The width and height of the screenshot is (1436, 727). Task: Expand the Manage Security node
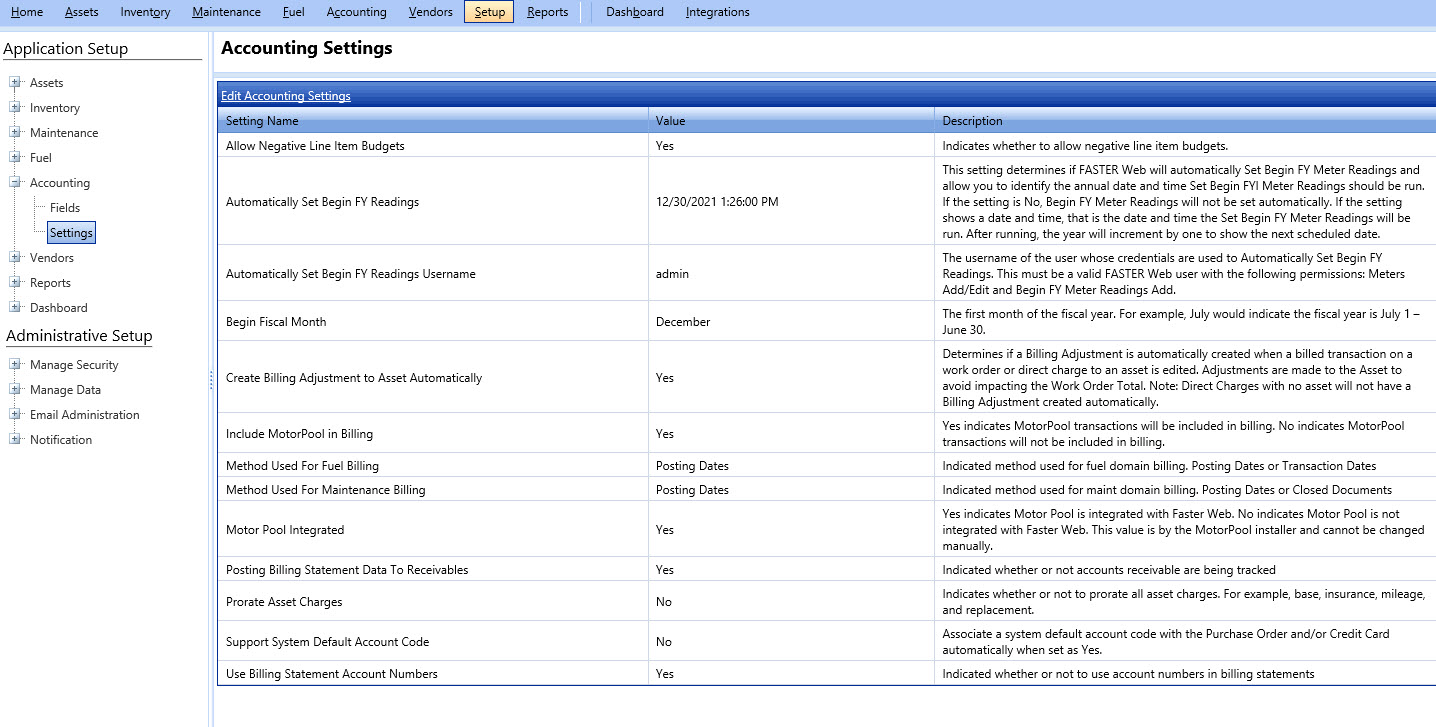15,364
